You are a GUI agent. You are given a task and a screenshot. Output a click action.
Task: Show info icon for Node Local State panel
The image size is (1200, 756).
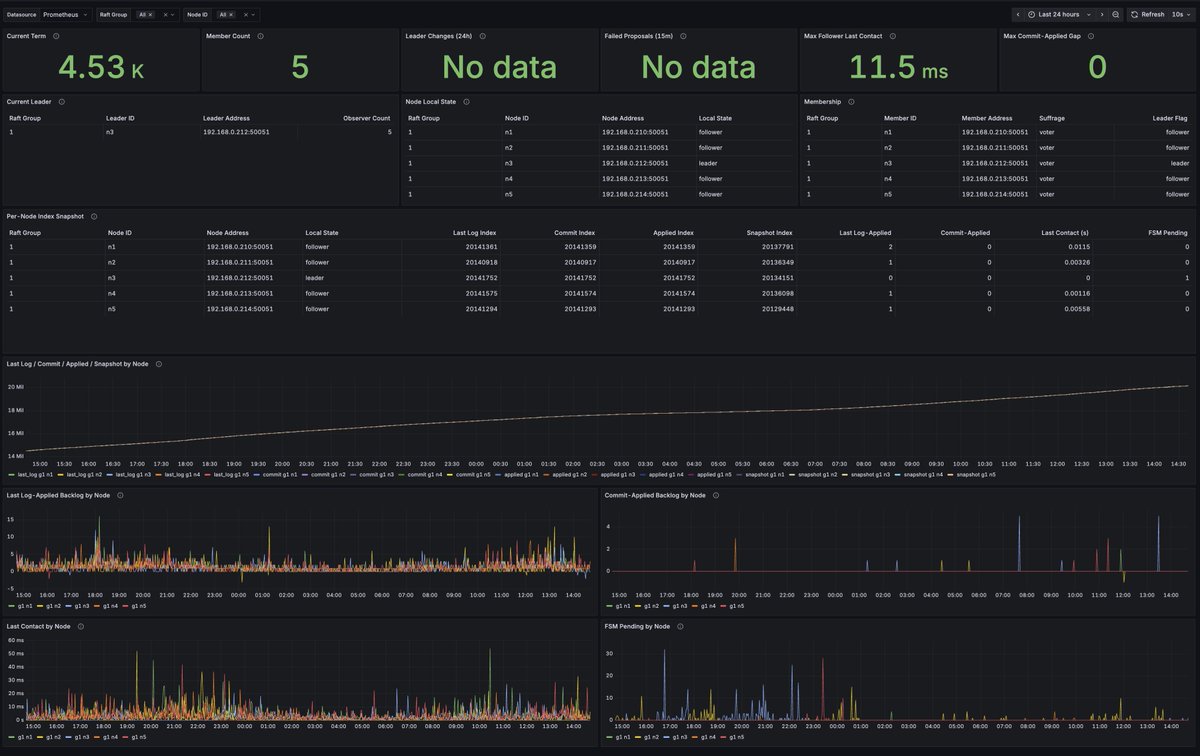(466, 101)
